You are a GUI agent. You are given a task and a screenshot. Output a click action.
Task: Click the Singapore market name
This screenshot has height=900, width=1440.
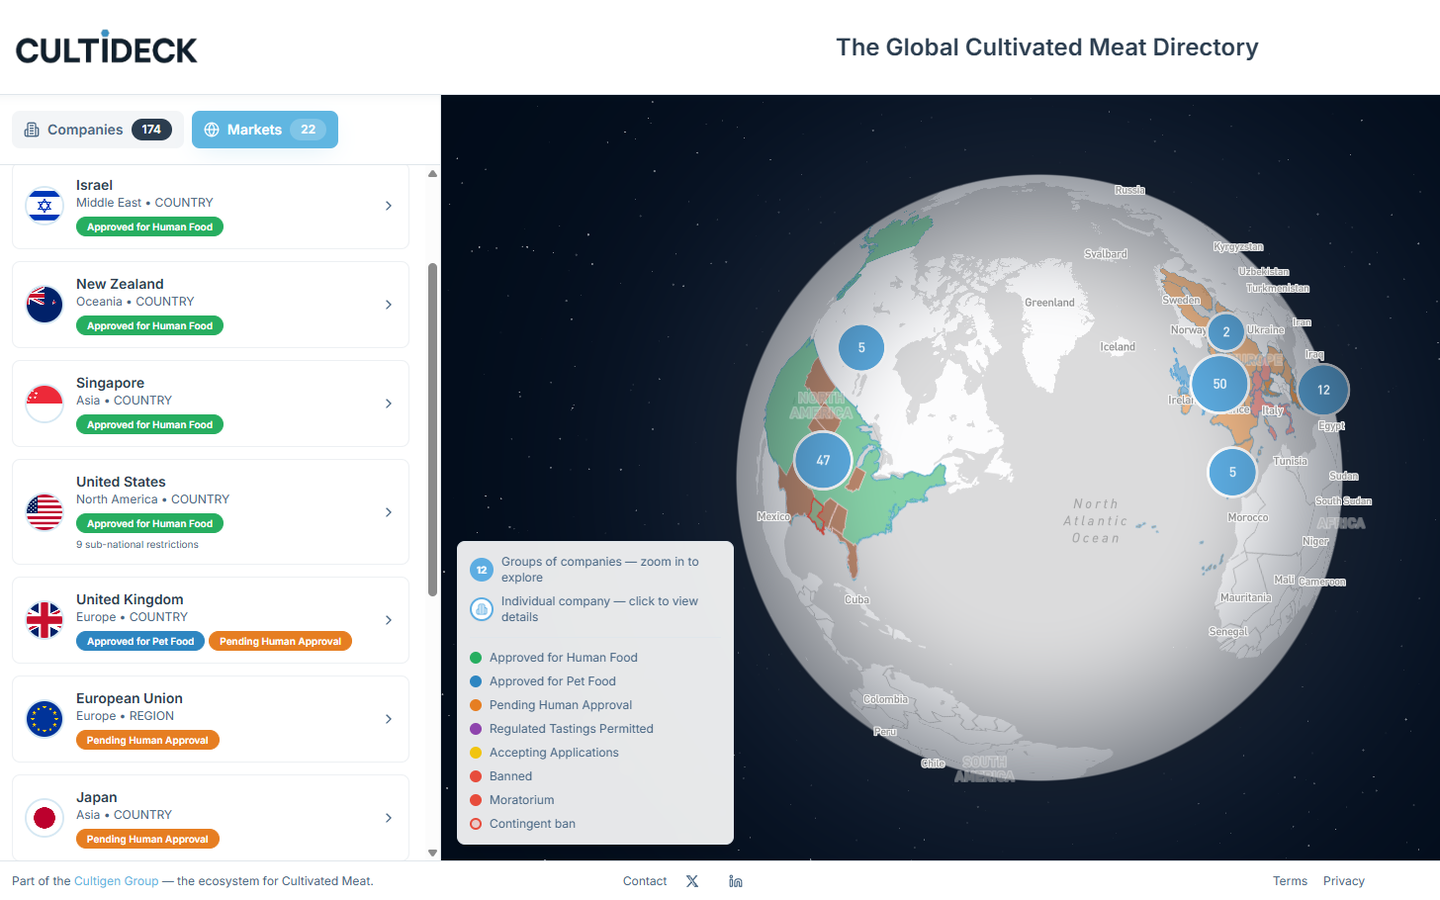[x=110, y=383]
